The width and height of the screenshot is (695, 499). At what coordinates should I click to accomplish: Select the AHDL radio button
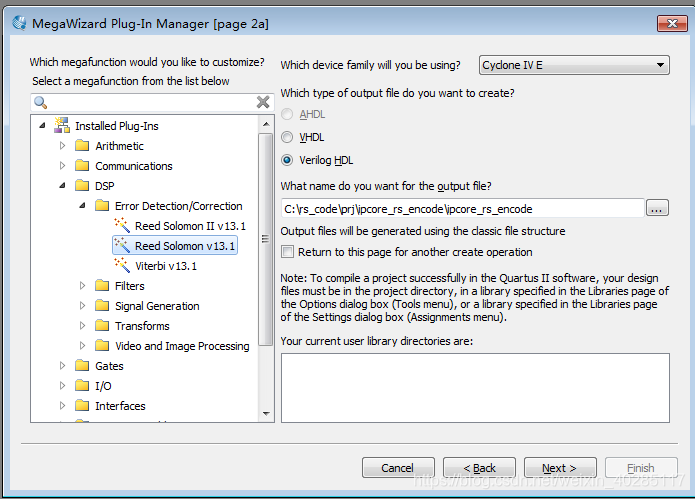click(x=287, y=114)
